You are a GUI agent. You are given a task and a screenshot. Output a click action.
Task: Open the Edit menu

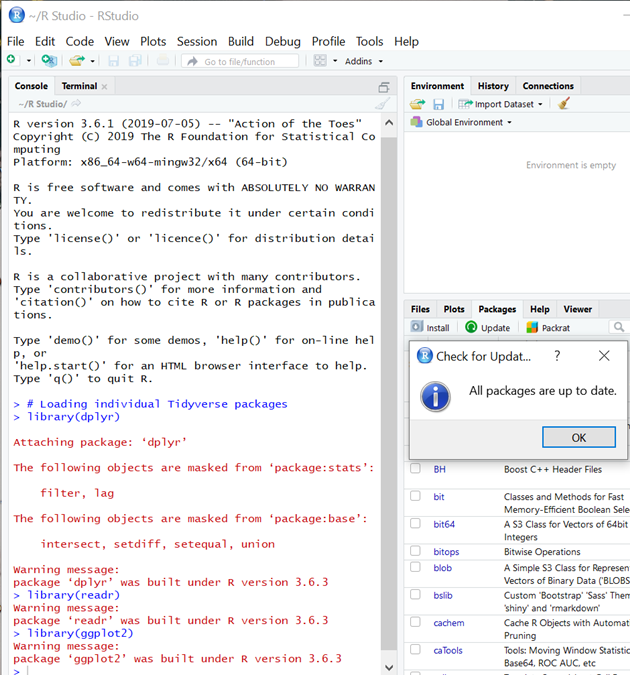45,41
